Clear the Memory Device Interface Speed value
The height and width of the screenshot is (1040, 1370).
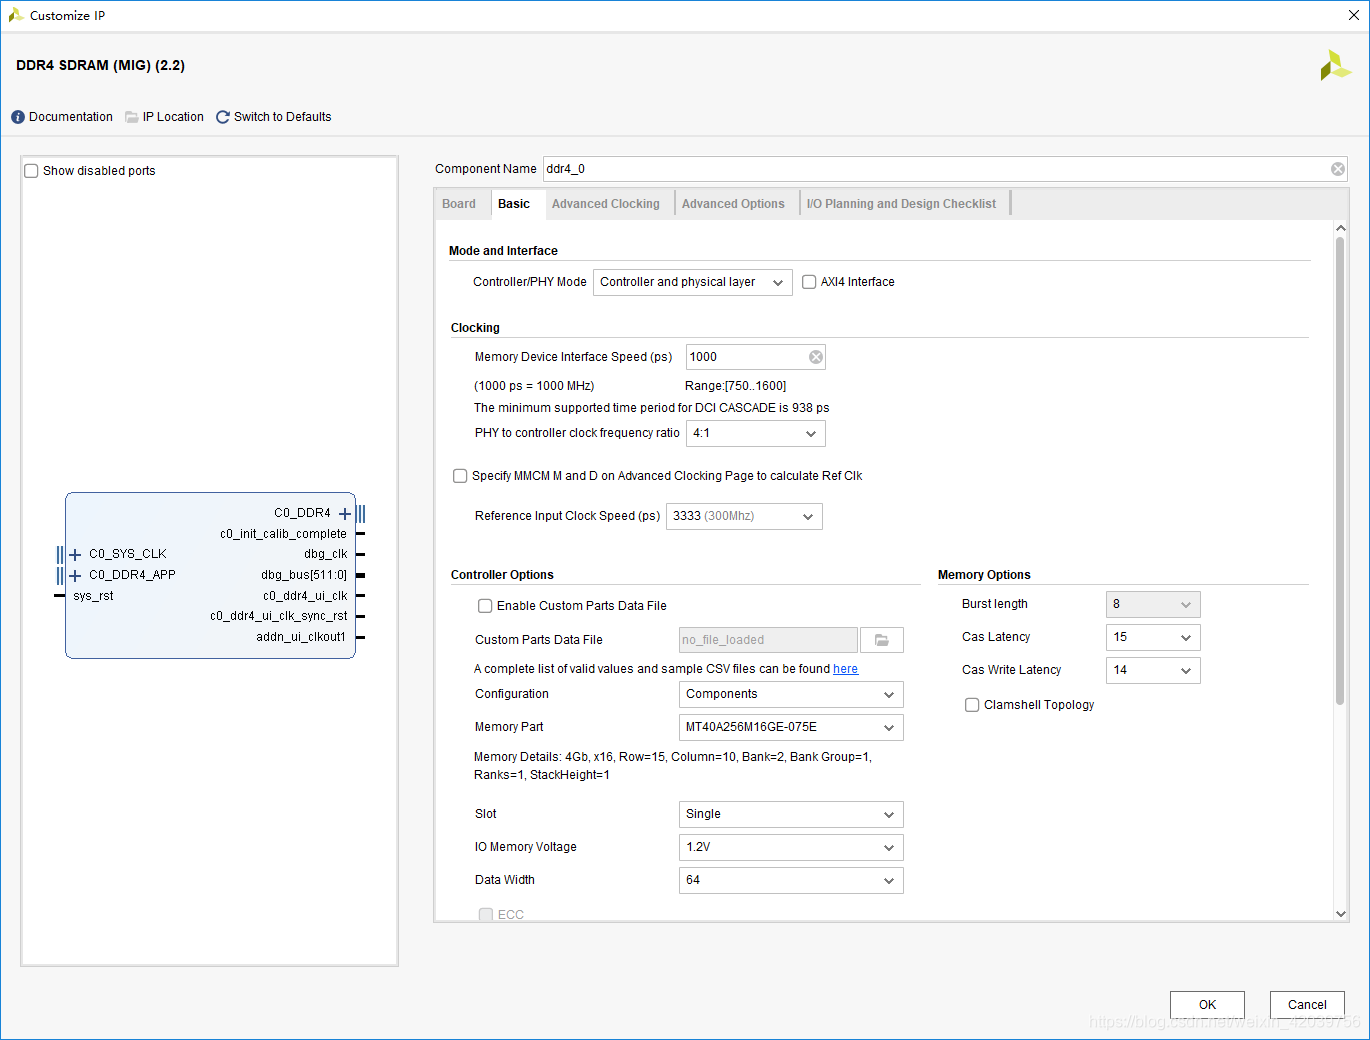coord(816,357)
